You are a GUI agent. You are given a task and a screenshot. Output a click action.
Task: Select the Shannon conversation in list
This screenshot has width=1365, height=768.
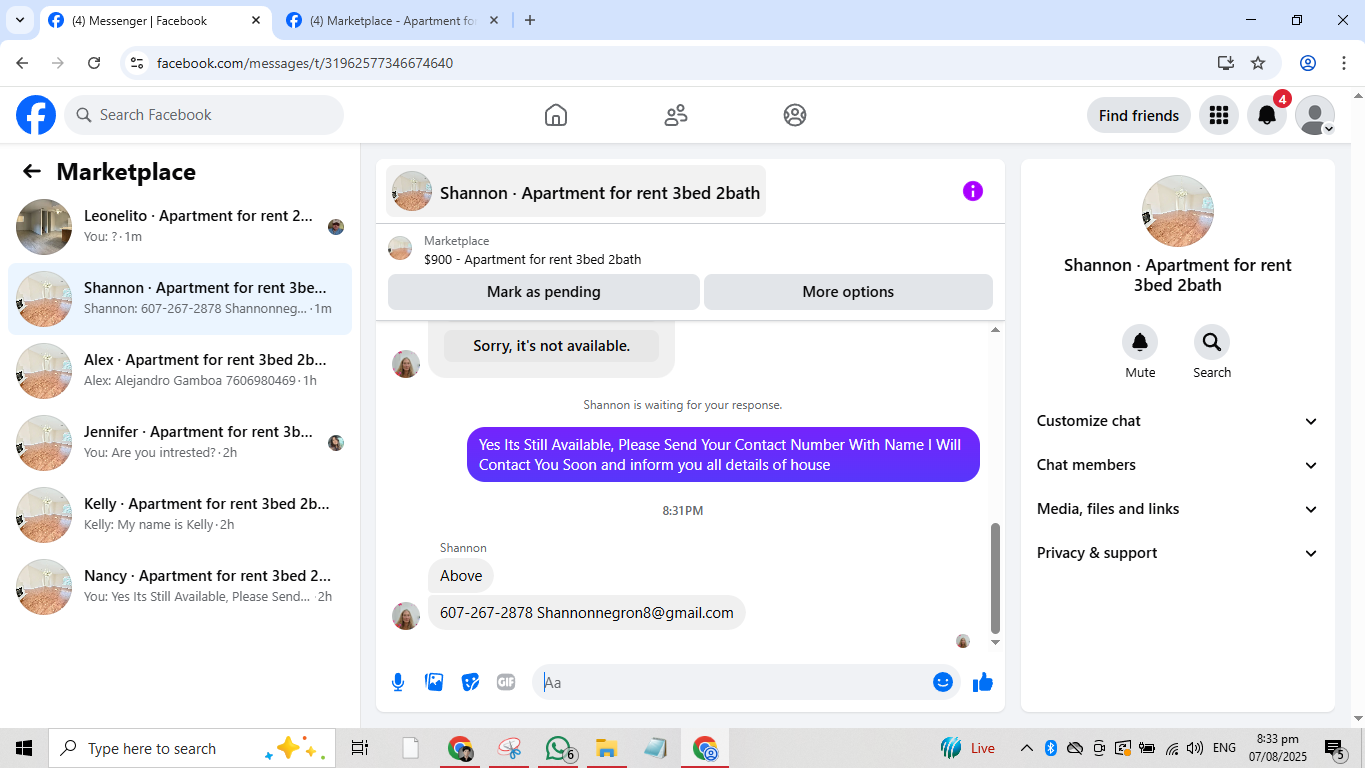coord(180,299)
